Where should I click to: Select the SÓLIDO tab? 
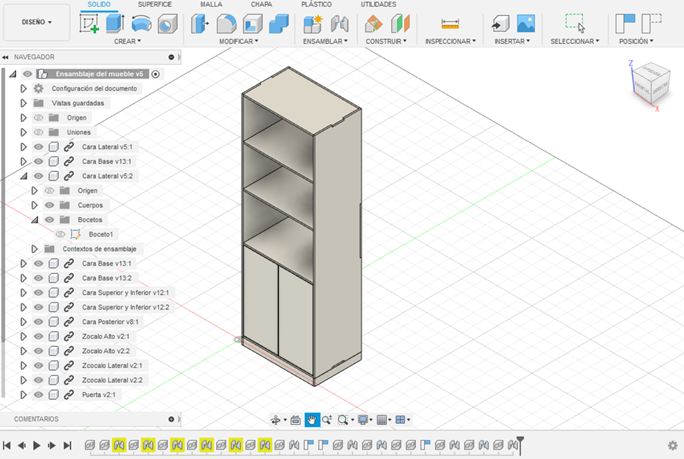(x=99, y=4)
